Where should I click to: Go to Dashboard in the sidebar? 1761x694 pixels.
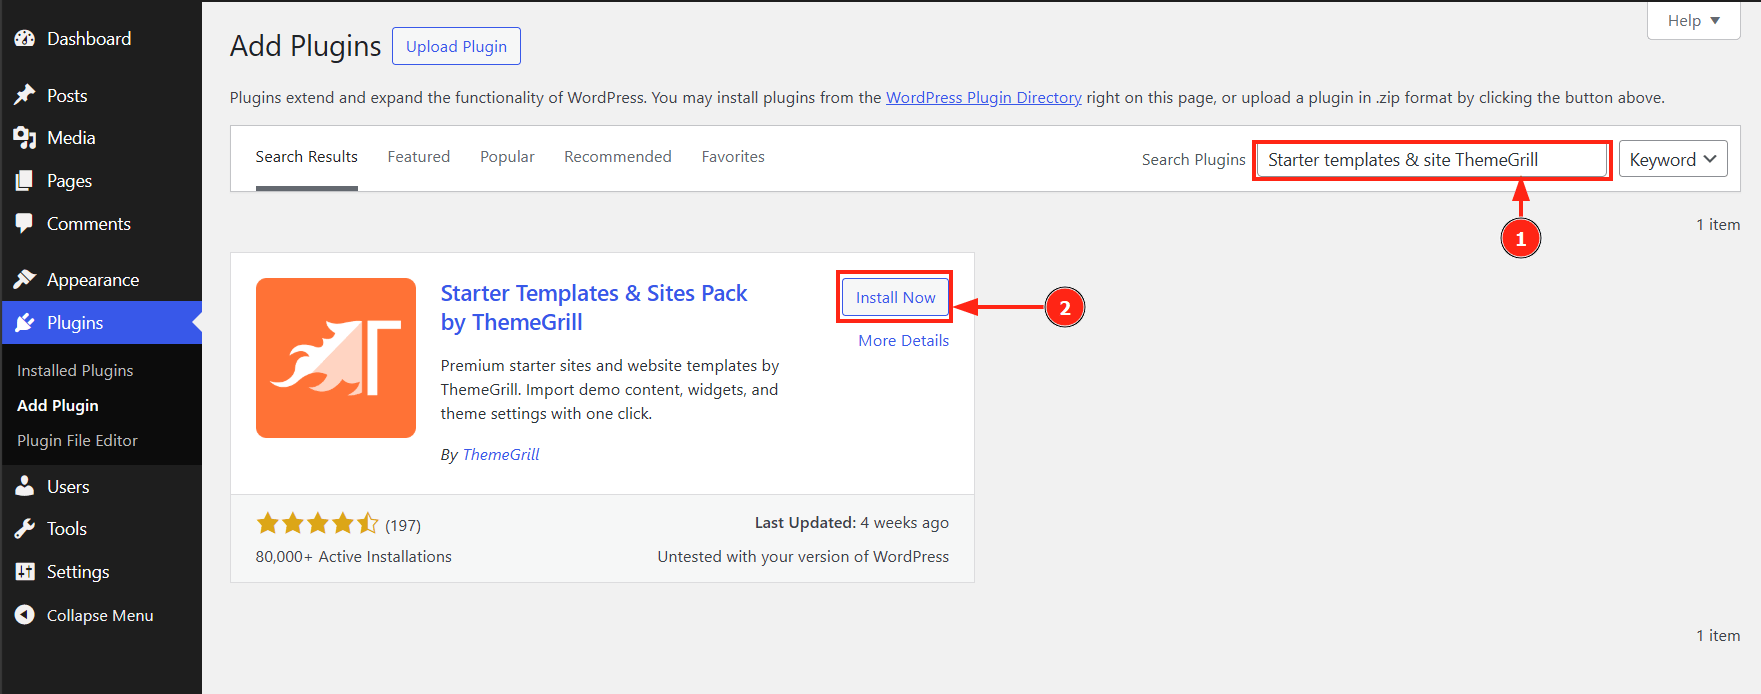click(x=89, y=39)
